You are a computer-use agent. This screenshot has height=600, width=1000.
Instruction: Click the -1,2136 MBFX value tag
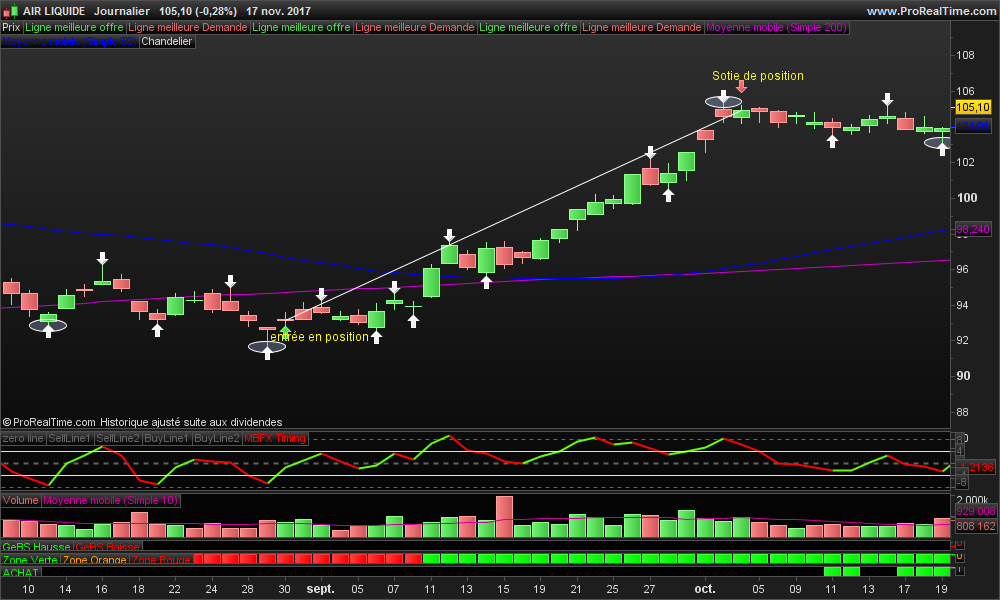976,467
